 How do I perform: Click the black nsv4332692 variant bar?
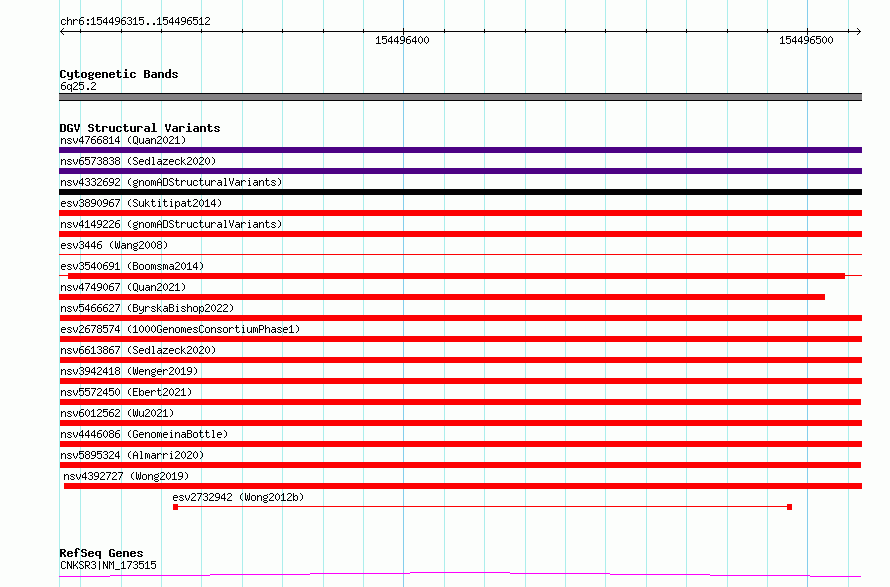click(x=460, y=192)
